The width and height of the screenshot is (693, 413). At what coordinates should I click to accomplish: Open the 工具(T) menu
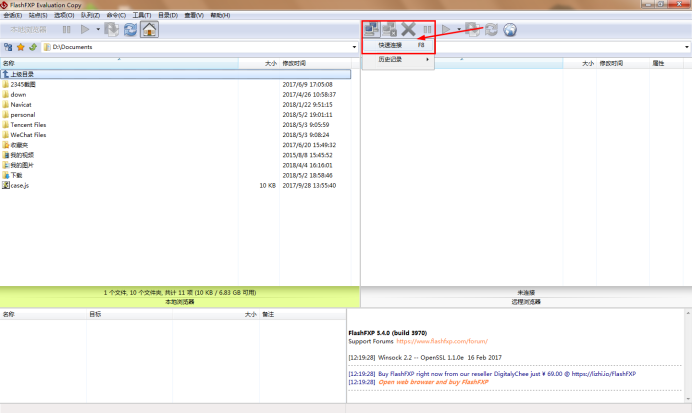pyautogui.click(x=141, y=15)
